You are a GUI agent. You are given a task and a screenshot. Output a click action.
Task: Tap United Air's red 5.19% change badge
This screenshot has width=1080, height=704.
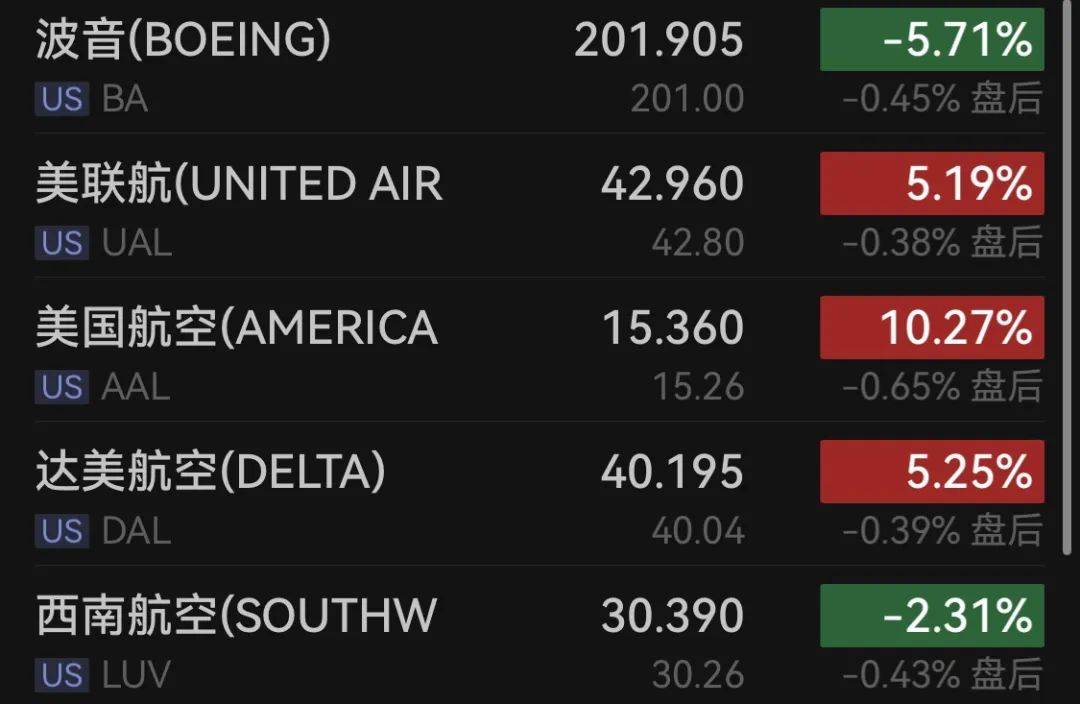click(x=932, y=183)
